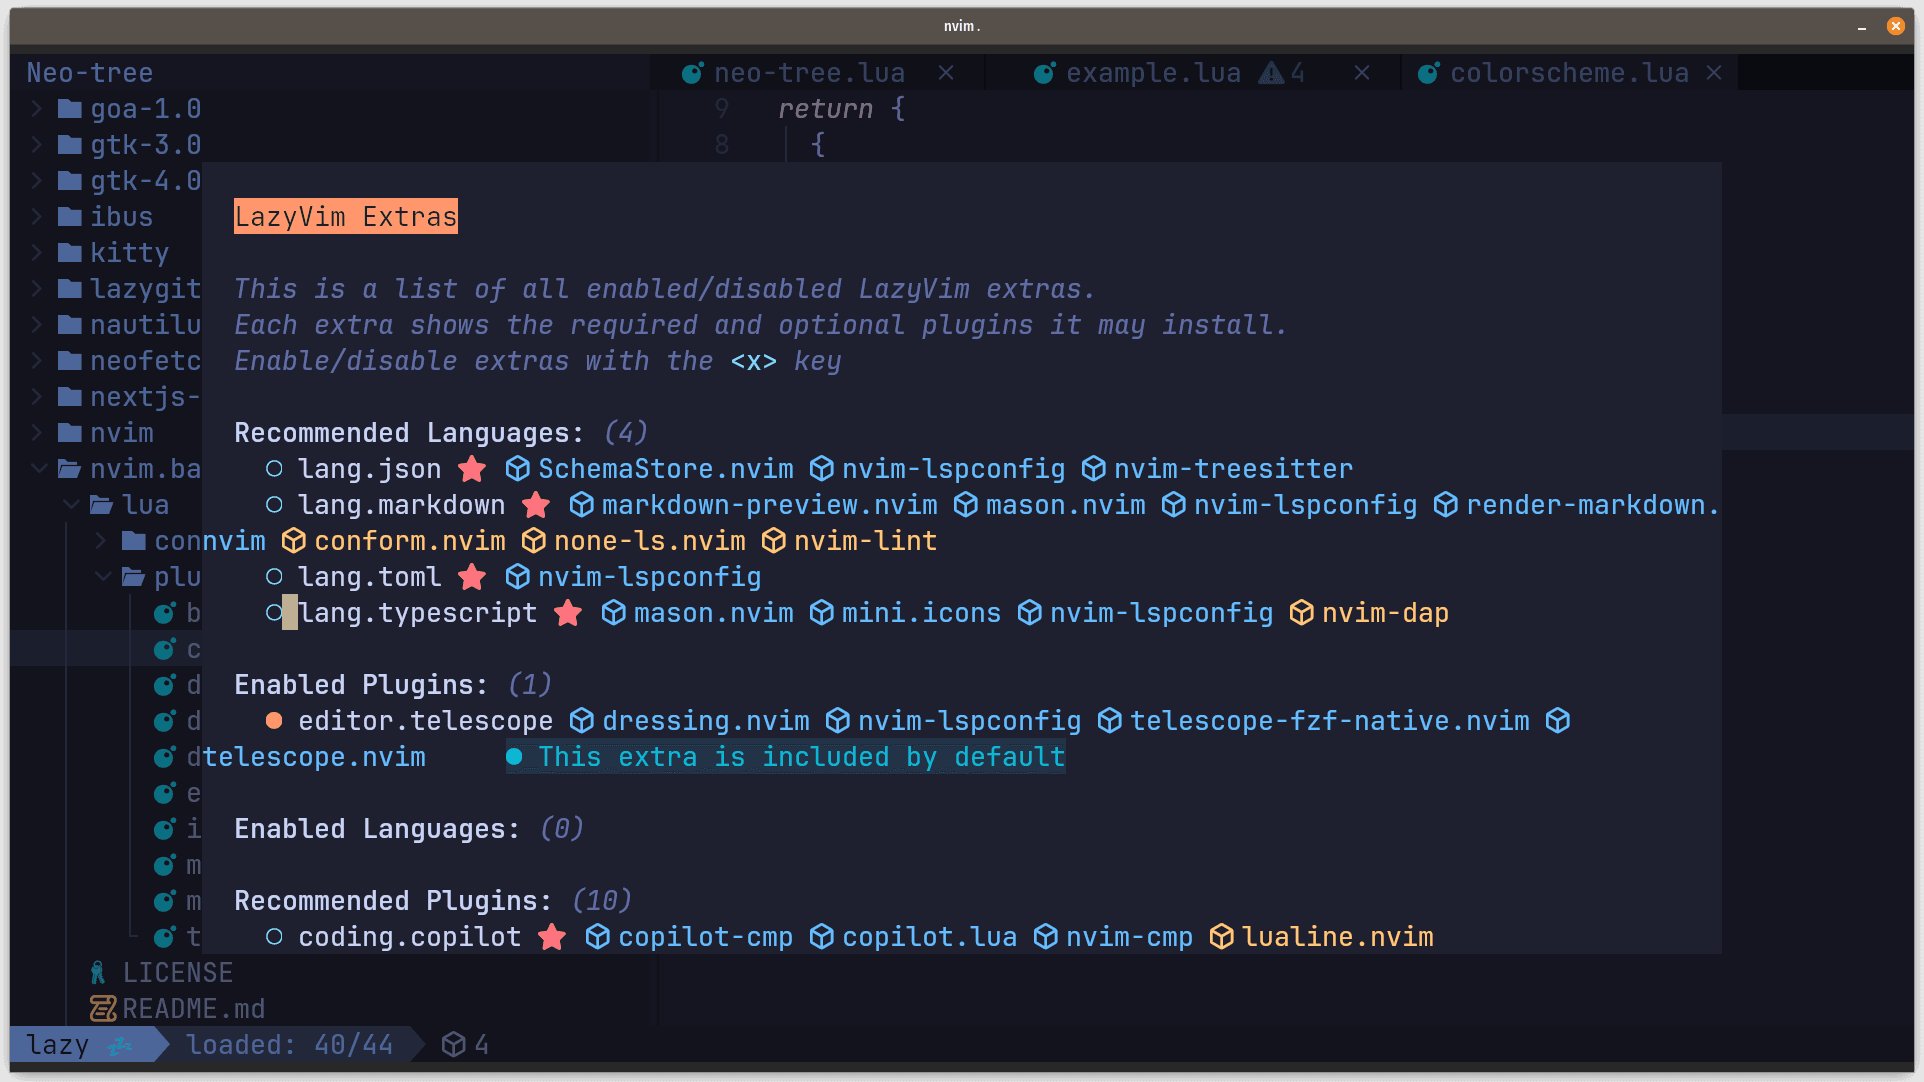Click the Lua icon on neo-tree.lua tab
Image resolution: width=1924 pixels, height=1082 pixels.
point(692,73)
